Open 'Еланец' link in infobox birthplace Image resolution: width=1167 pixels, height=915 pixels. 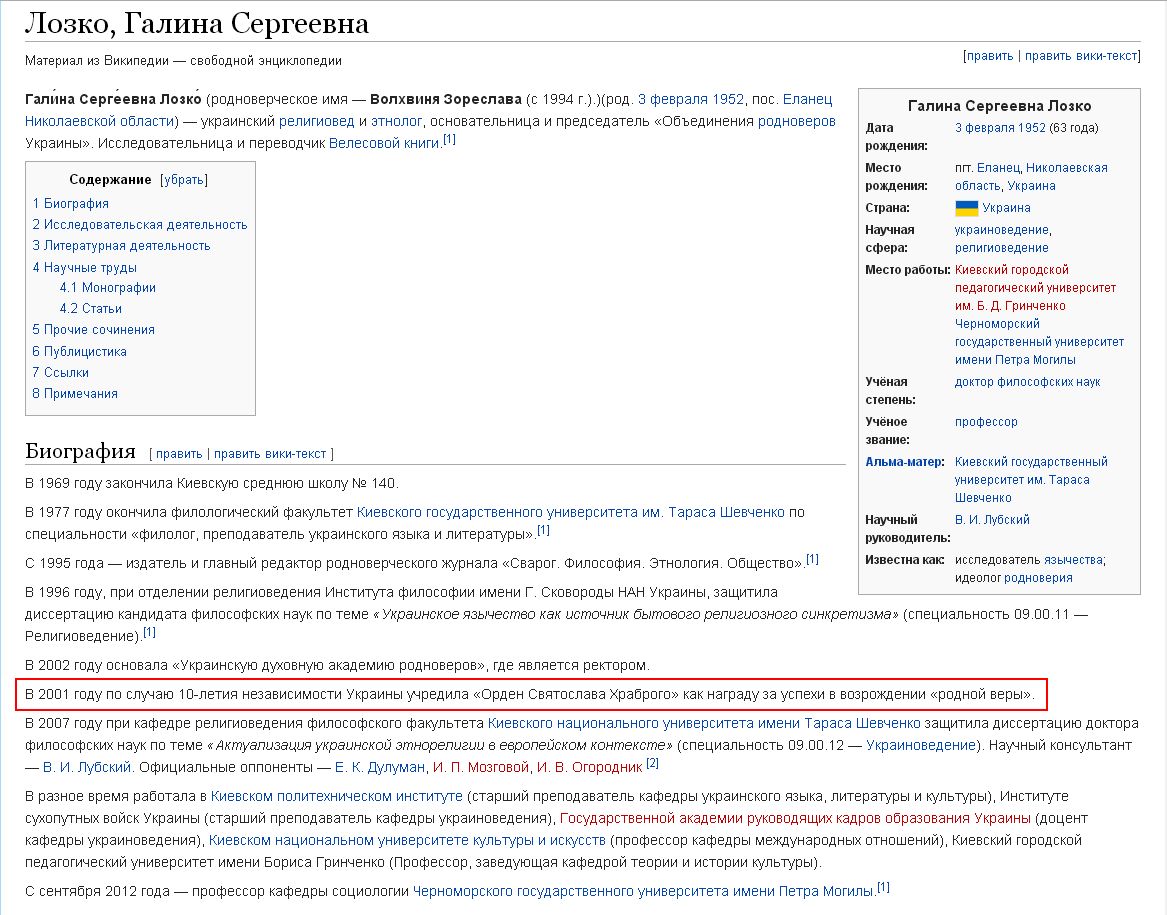point(998,168)
